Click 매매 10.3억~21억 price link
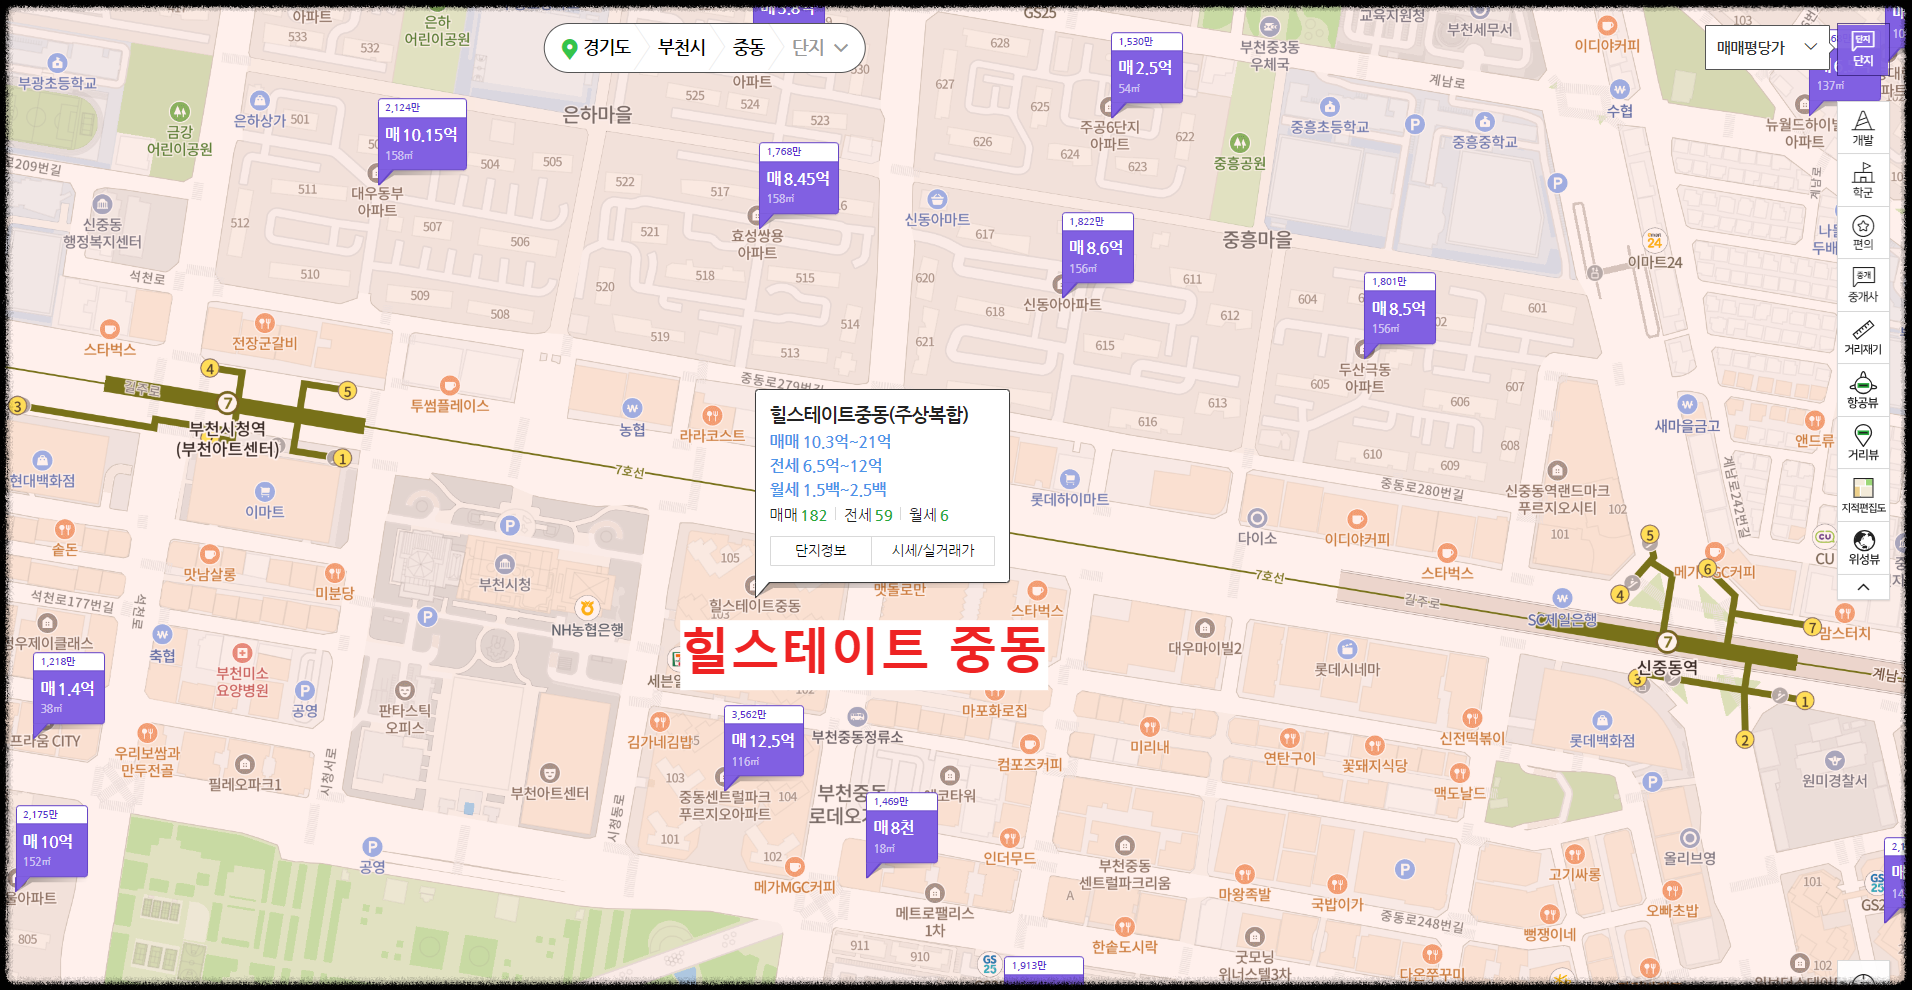This screenshot has width=1912, height=990. point(830,441)
